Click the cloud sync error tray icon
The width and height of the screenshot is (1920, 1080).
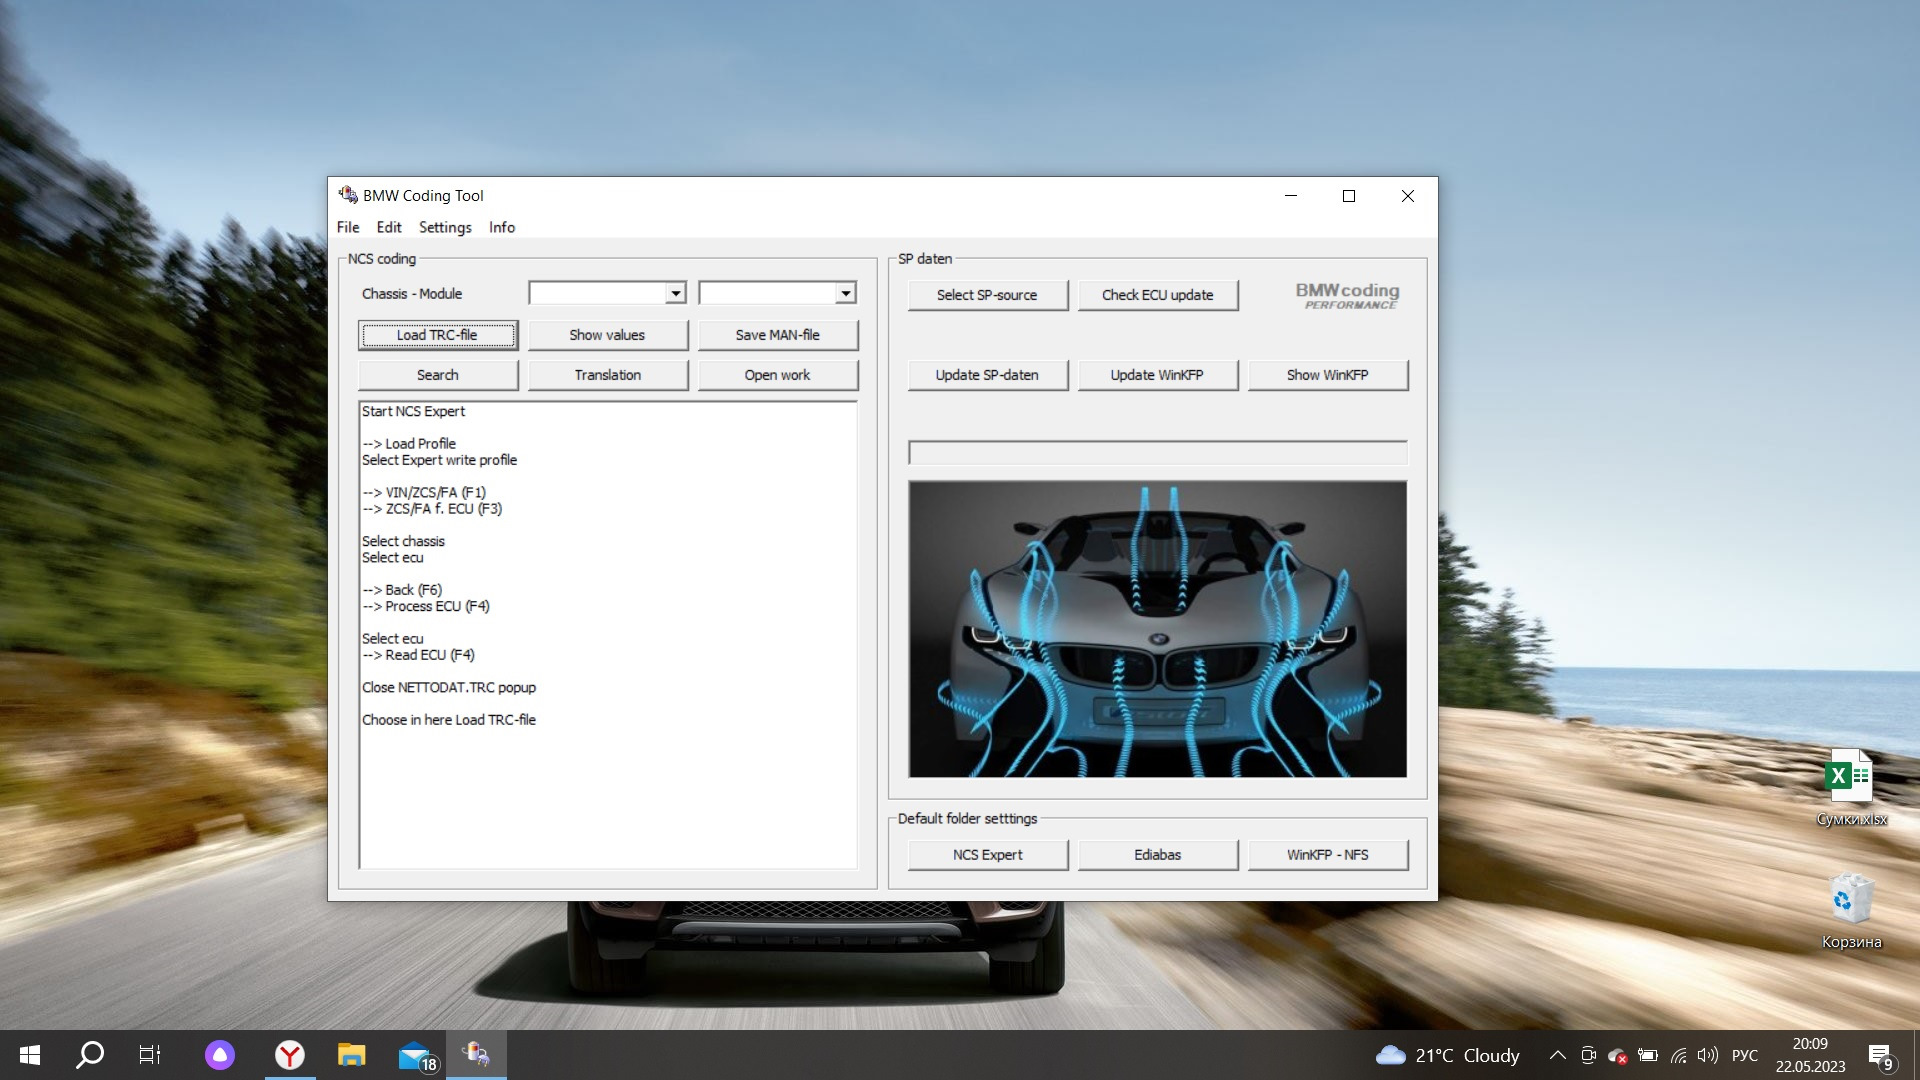pyautogui.click(x=1617, y=1056)
